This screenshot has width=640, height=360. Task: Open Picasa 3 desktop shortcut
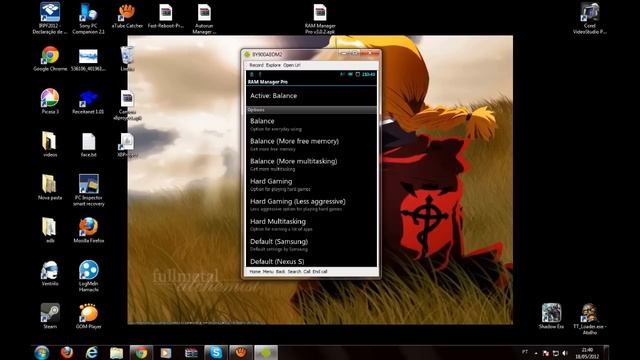coord(50,101)
